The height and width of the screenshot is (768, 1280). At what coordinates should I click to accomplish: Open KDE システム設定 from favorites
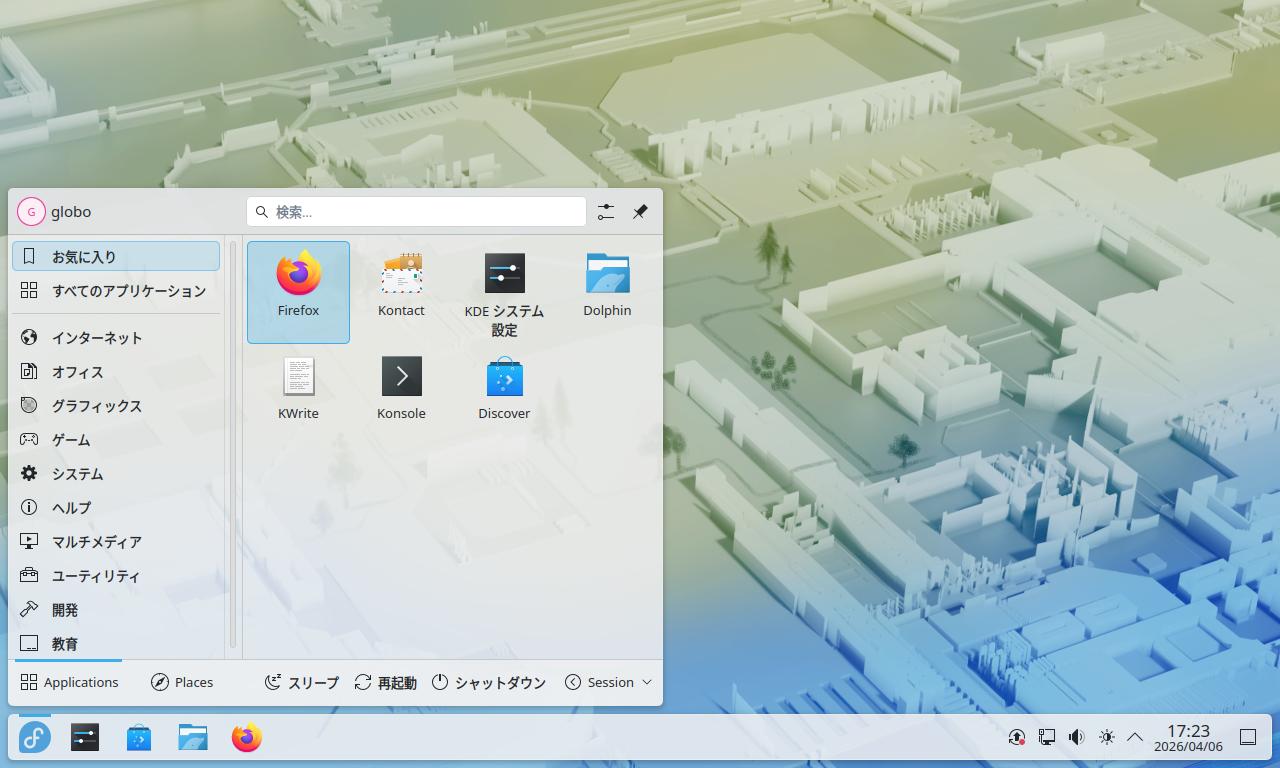click(504, 290)
